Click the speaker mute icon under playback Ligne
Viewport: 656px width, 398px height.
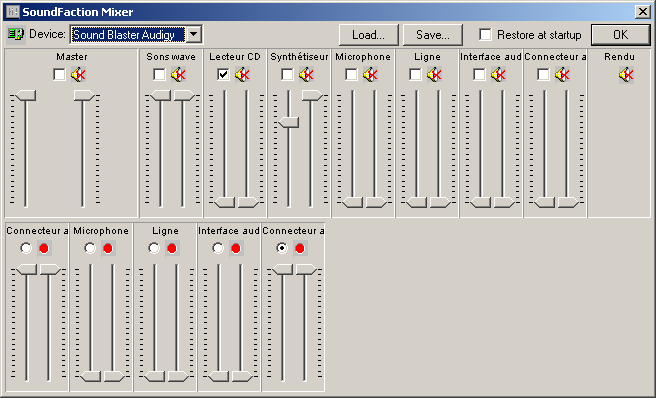point(434,75)
